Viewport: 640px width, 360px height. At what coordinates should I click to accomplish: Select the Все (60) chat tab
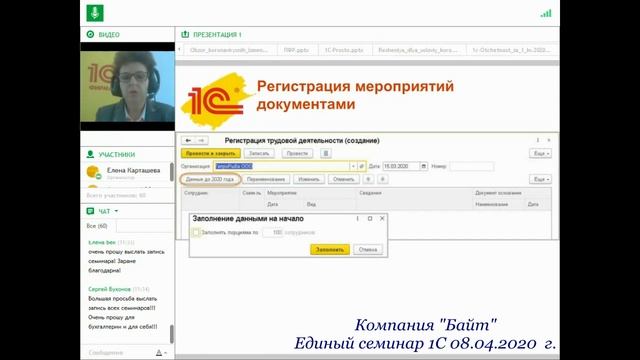pyautogui.click(x=97, y=226)
